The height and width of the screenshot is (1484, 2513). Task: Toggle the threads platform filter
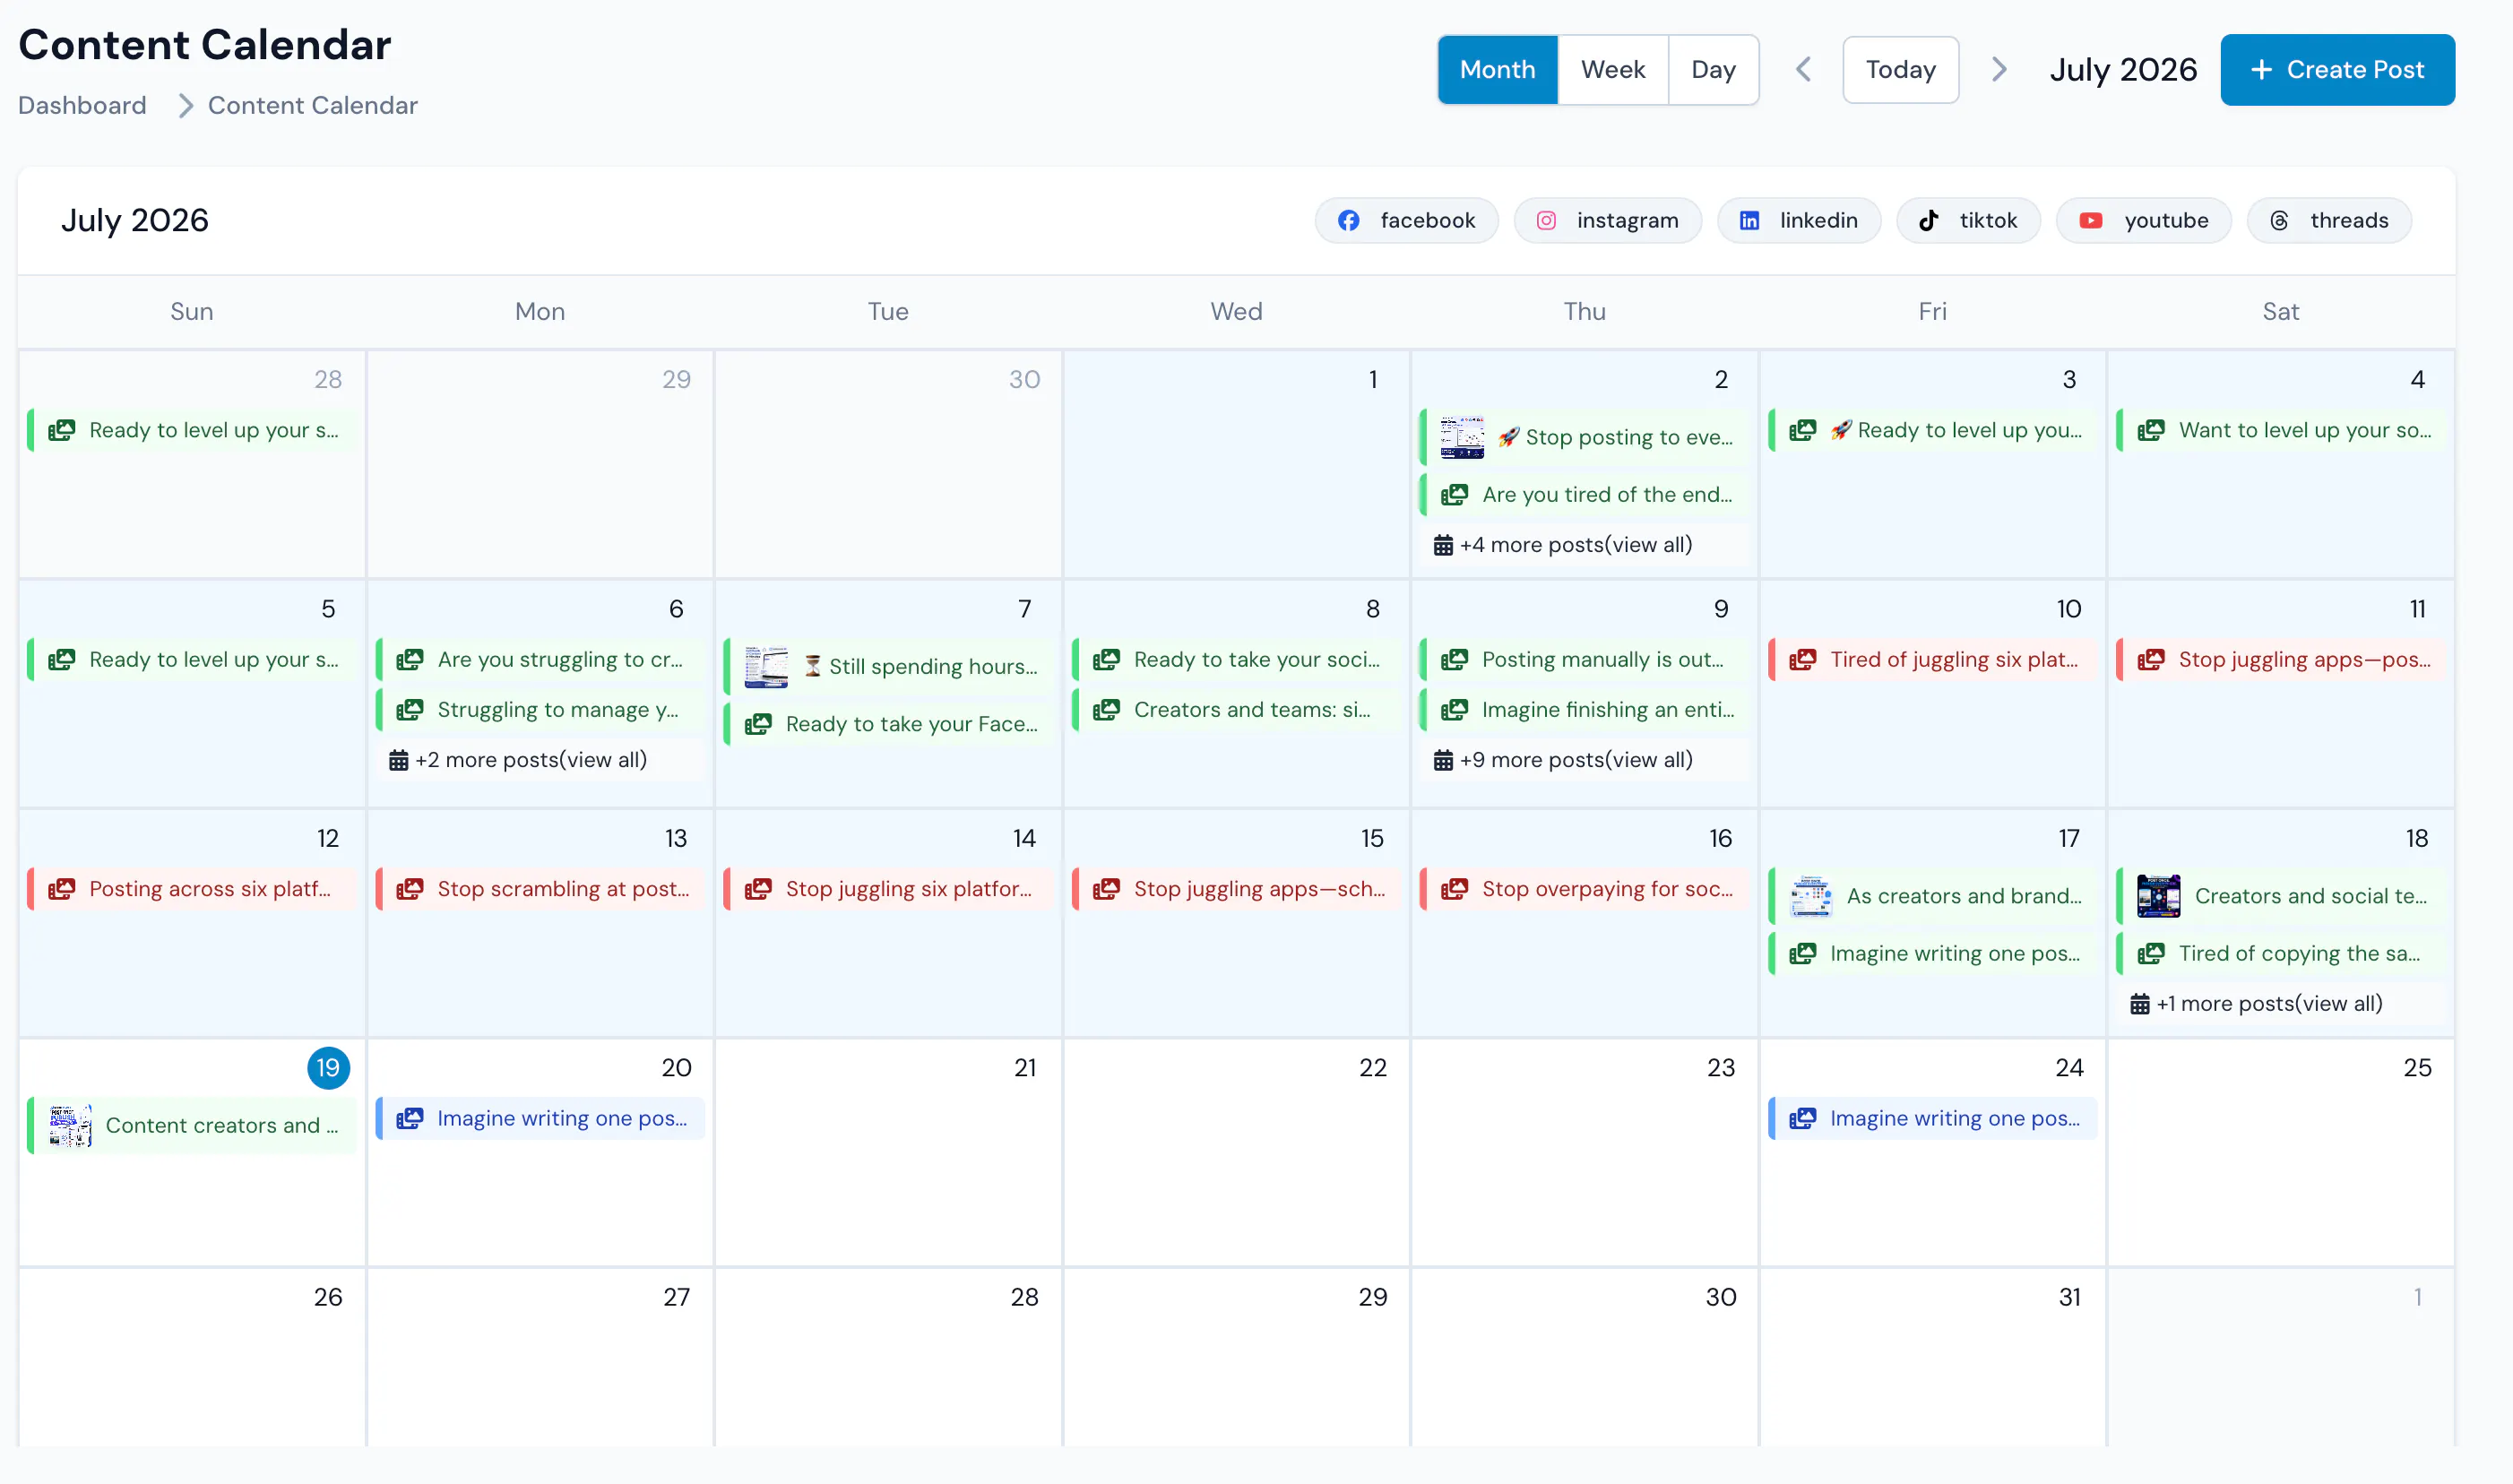pyautogui.click(x=2328, y=220)
